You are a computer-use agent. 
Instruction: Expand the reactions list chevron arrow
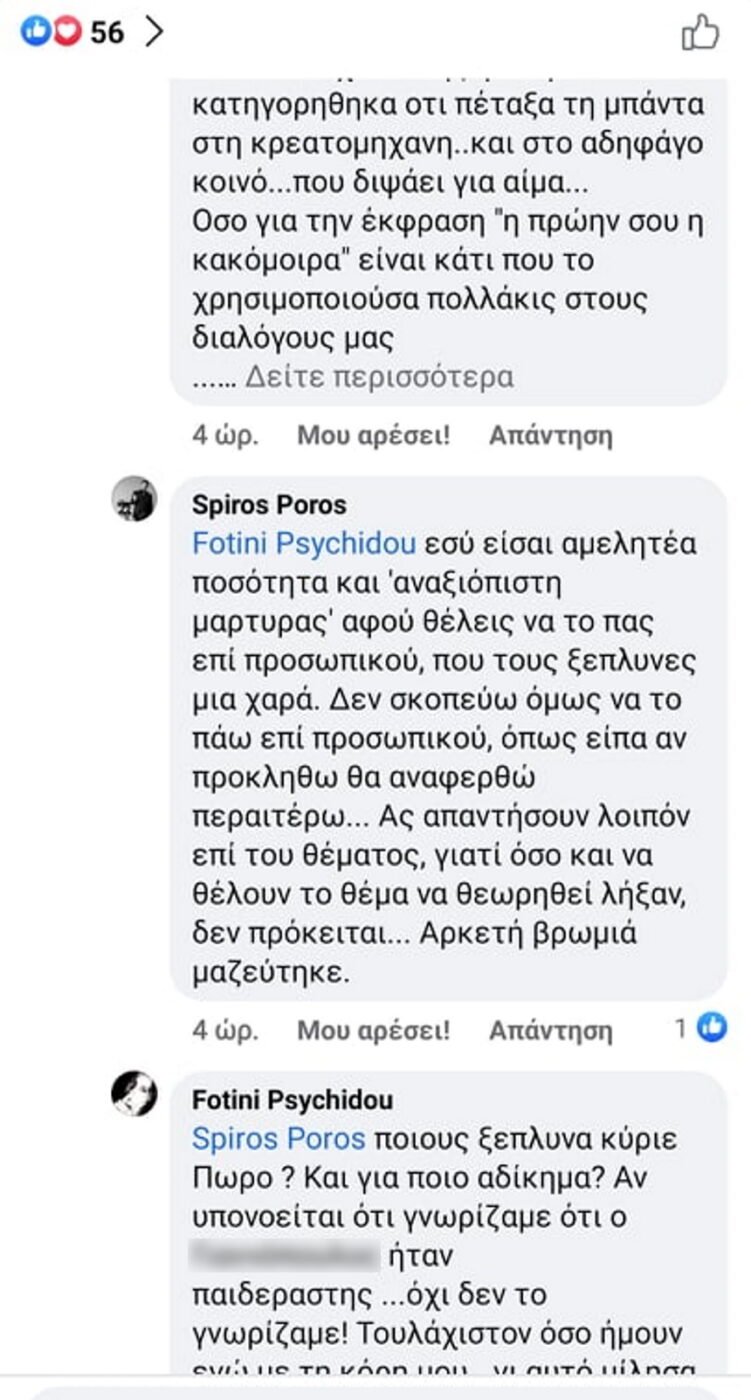[153, 32]
